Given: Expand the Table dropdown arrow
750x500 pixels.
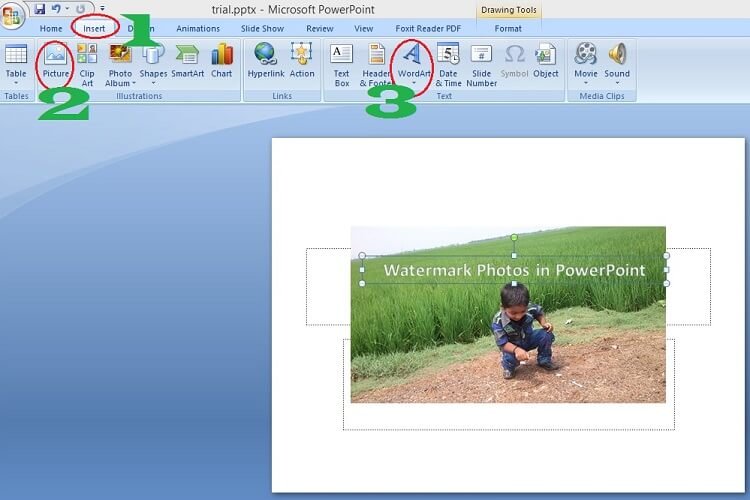Looking at the screenshot, I should [16, 83].
